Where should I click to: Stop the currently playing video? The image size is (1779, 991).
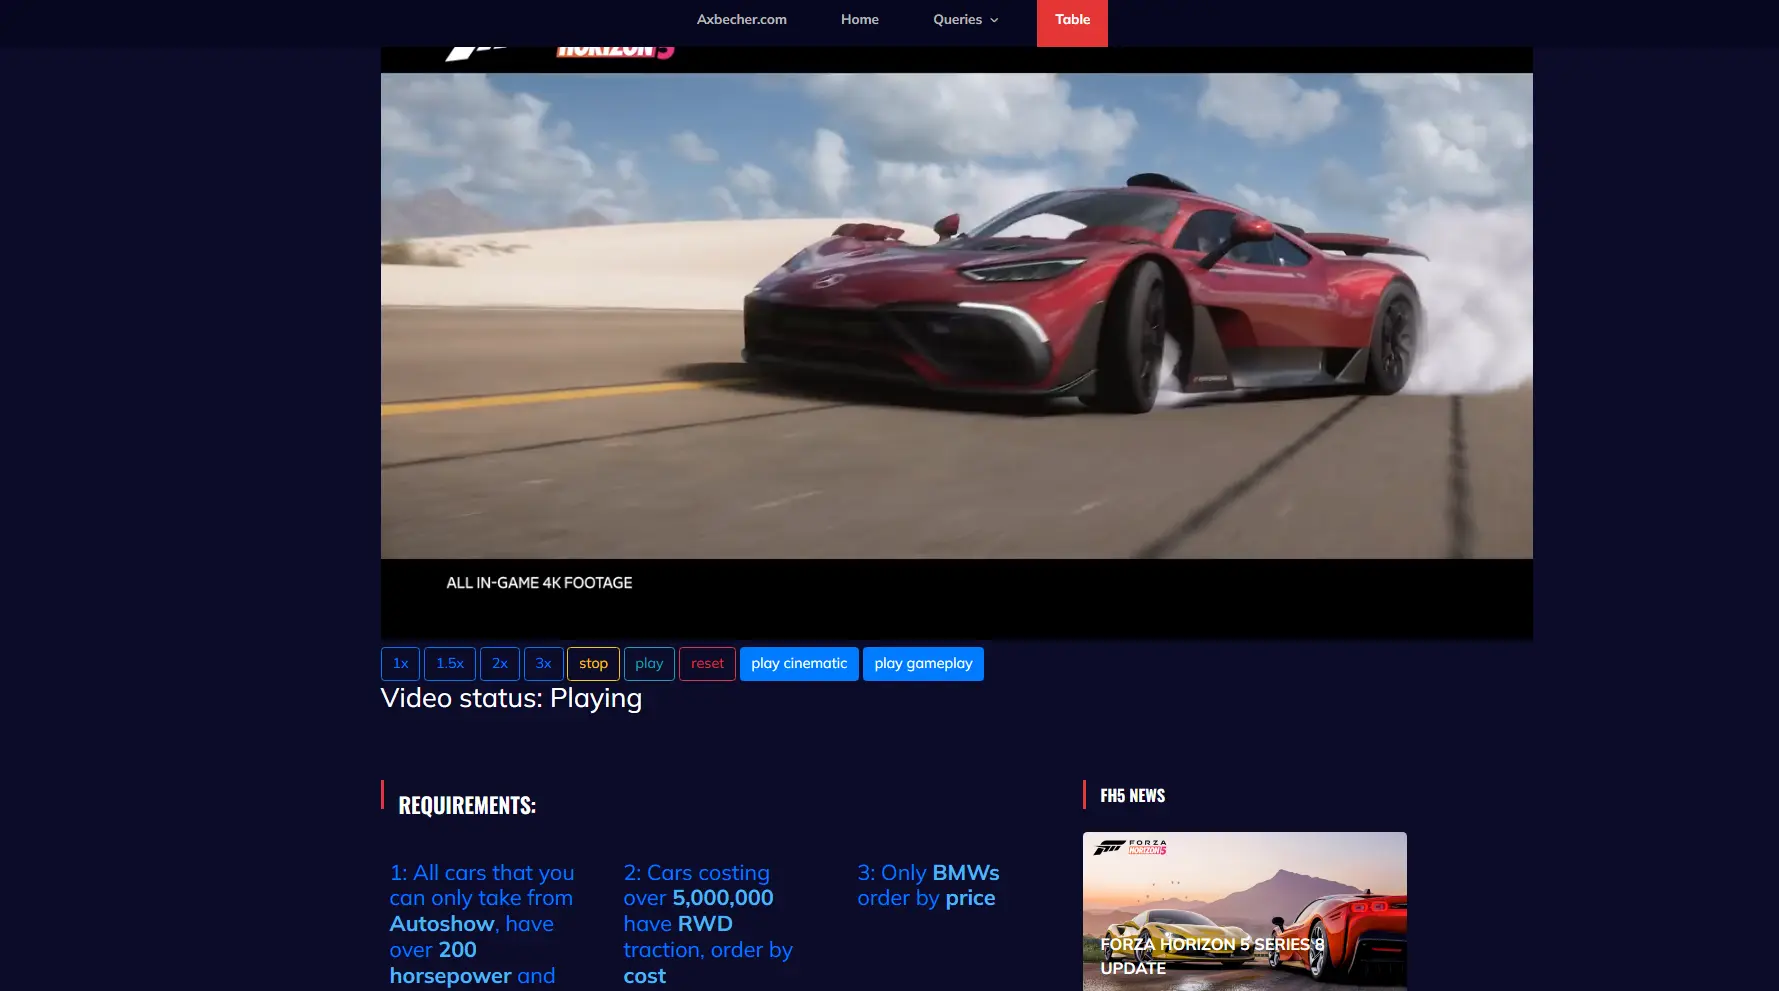tap(593, 663)
